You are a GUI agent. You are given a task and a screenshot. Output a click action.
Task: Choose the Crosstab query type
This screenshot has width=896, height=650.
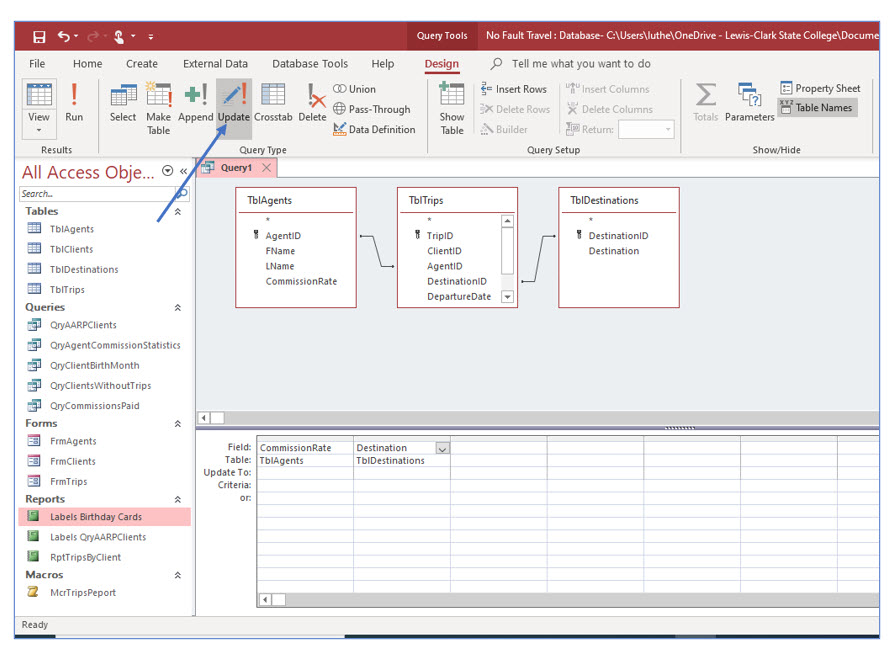click(x=273, y=102)
